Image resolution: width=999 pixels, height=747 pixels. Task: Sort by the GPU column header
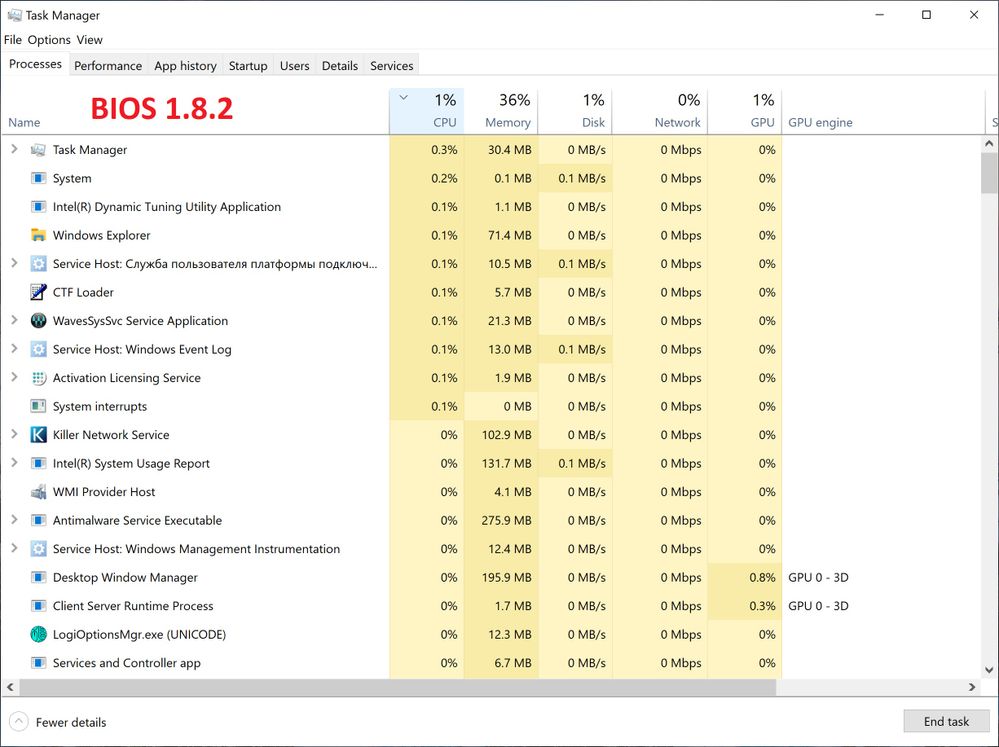[x=744, y=111]
